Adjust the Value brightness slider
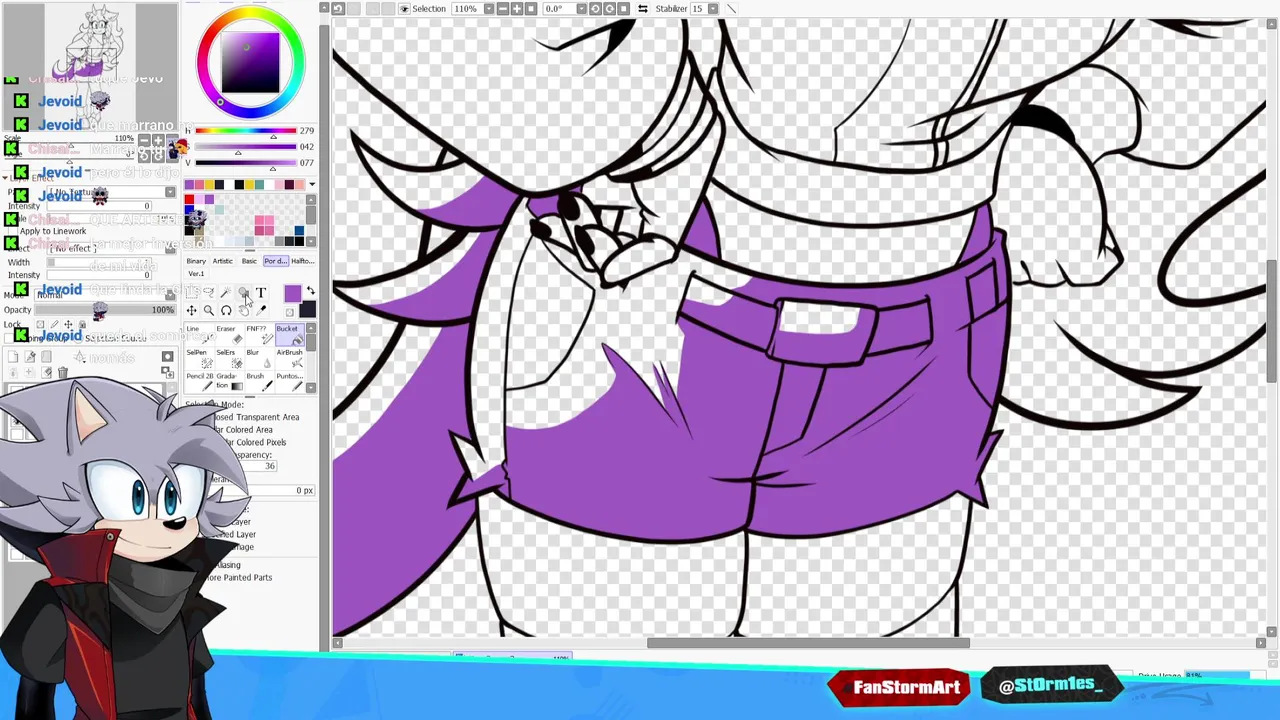This screenshot has height=720, width=1280. click(x=245, y=162)
